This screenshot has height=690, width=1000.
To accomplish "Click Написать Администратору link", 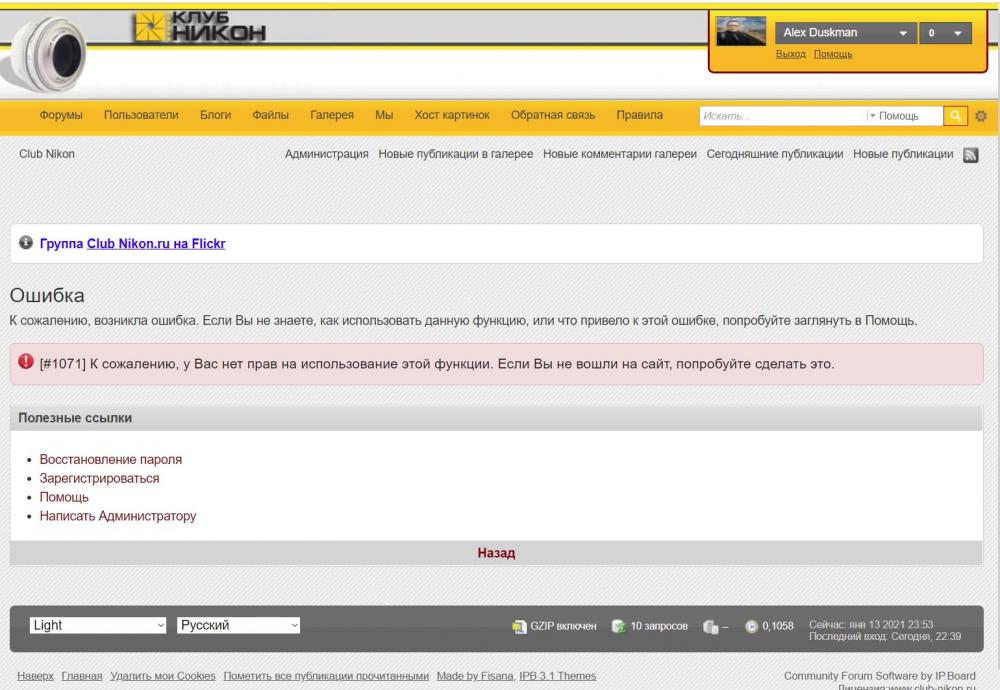I will point(118,516).
